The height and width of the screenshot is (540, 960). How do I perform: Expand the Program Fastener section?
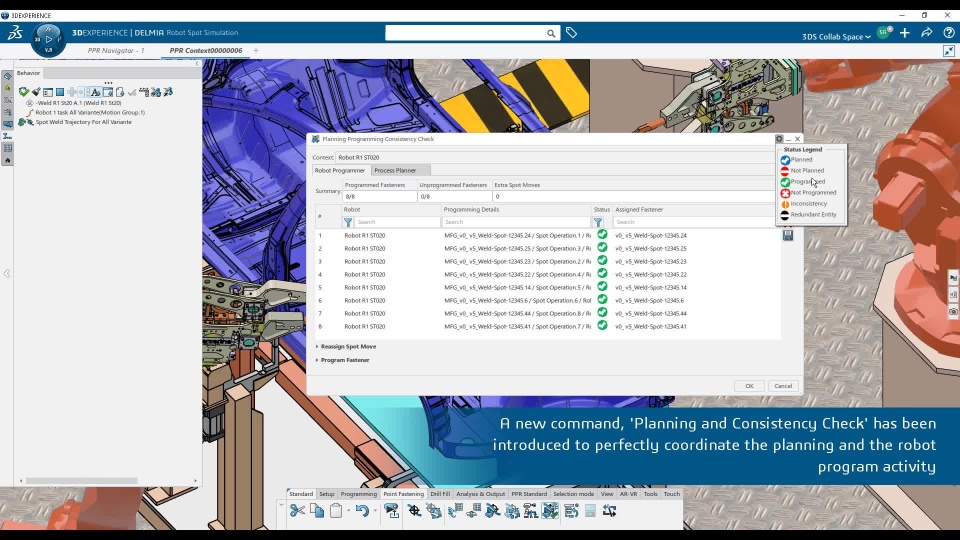pos(318,360)
